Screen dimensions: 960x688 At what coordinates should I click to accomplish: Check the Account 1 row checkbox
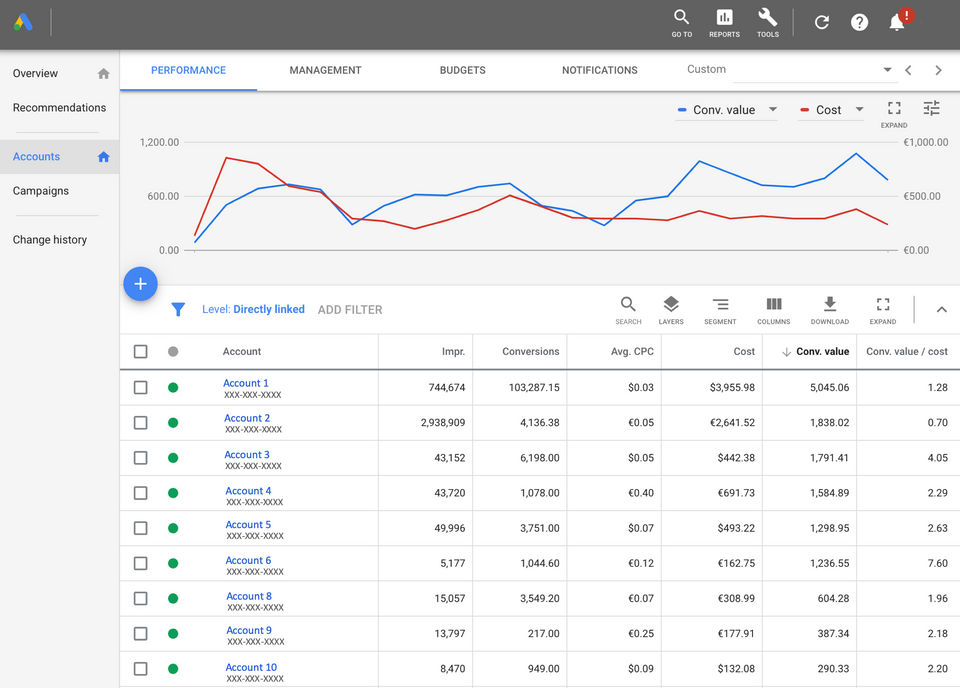(x=141, y=387)
